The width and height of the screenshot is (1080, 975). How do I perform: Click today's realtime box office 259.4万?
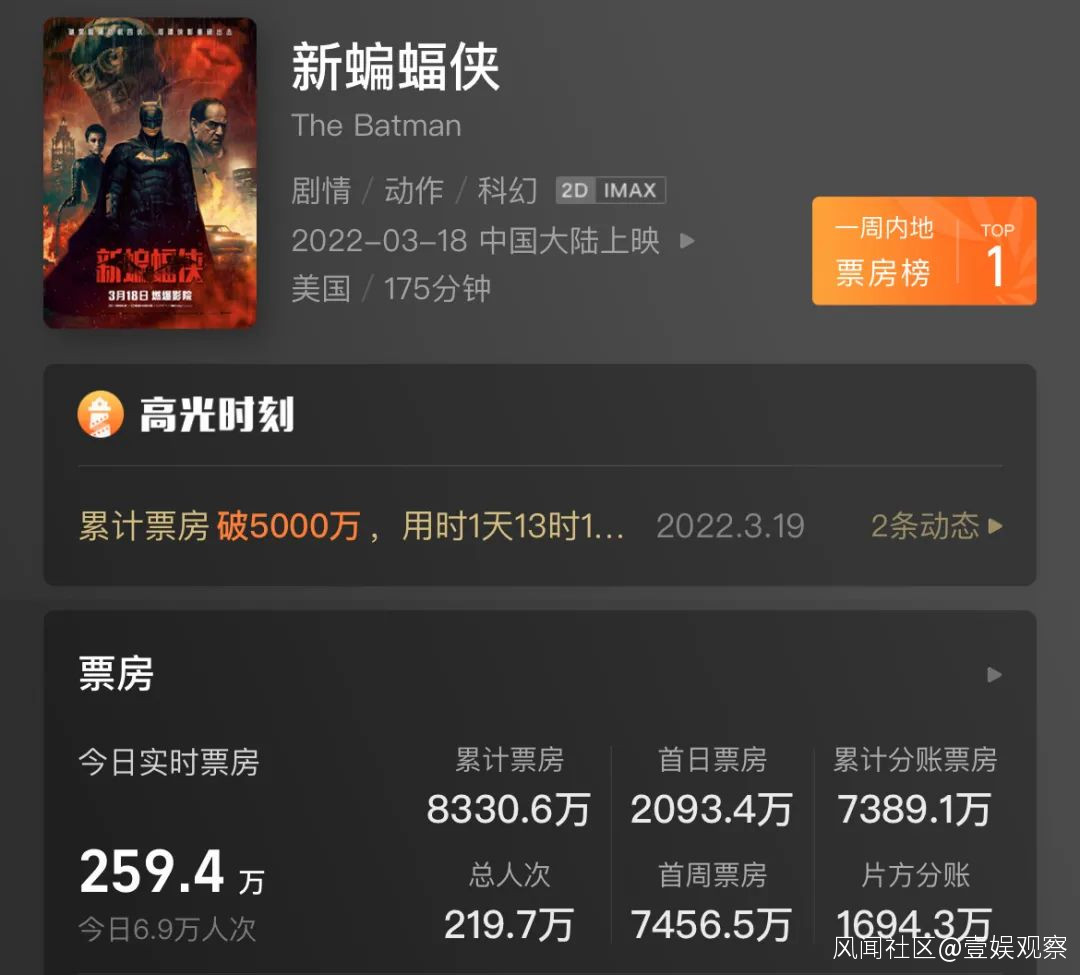coord(172,872)
